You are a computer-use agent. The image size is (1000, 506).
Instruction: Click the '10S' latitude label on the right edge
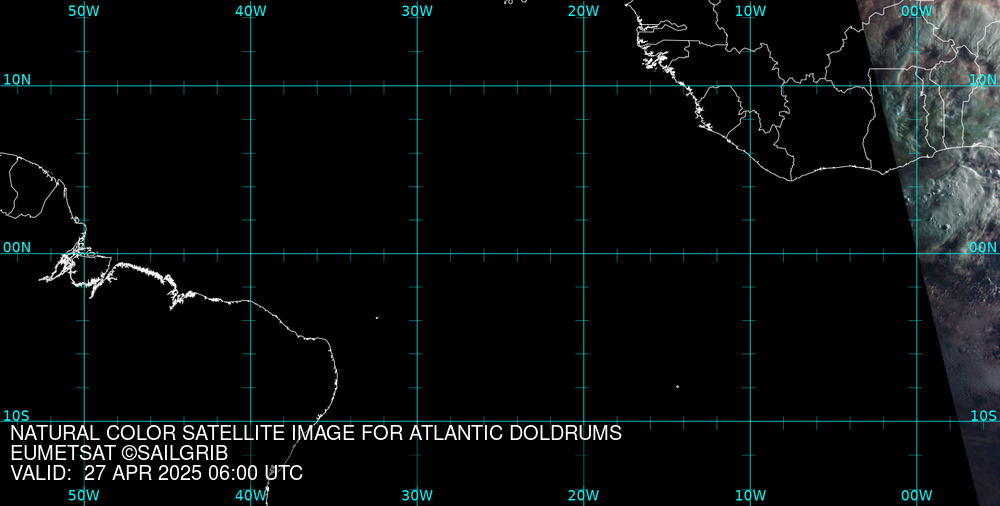[x=983, y=416]
